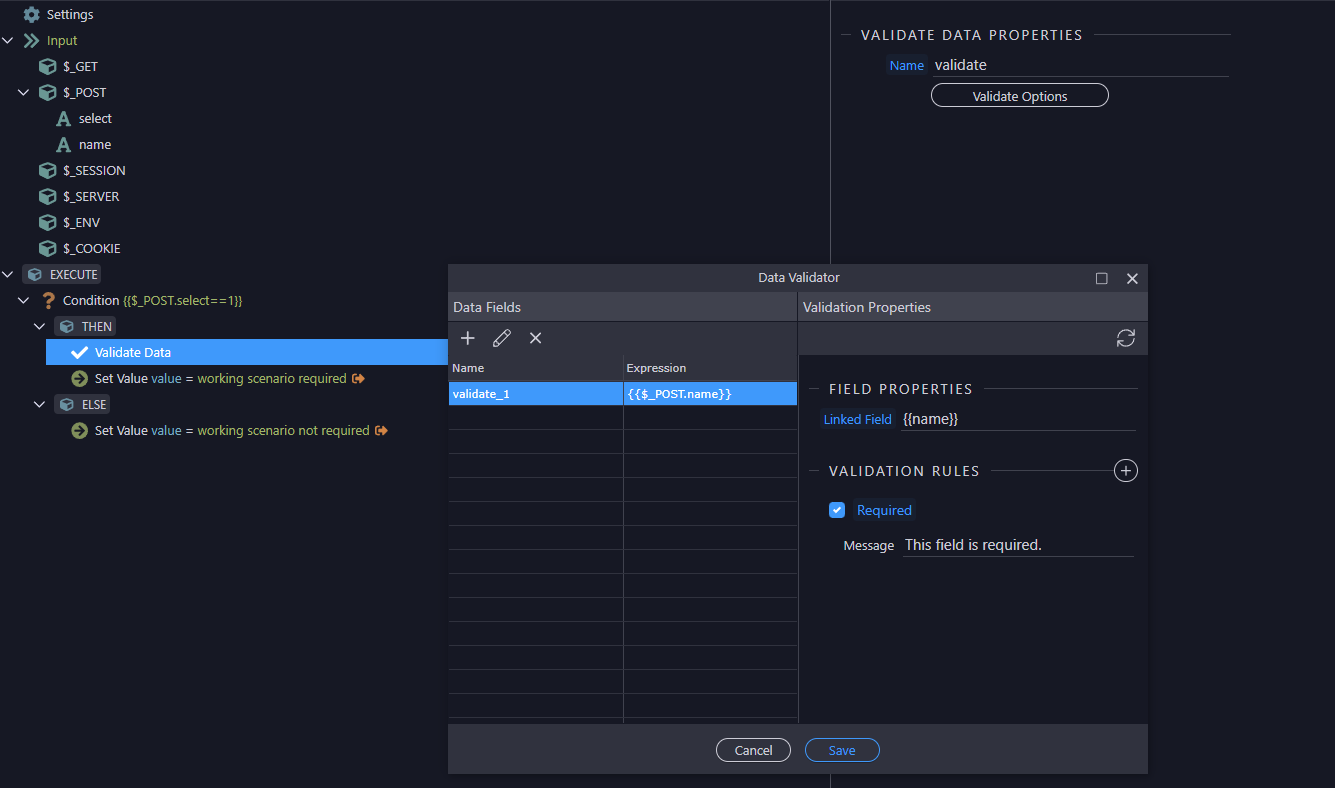
Task: Uncheck the Required validation rule checkbox
Action: pyautogui.click(x=837, y=510)
